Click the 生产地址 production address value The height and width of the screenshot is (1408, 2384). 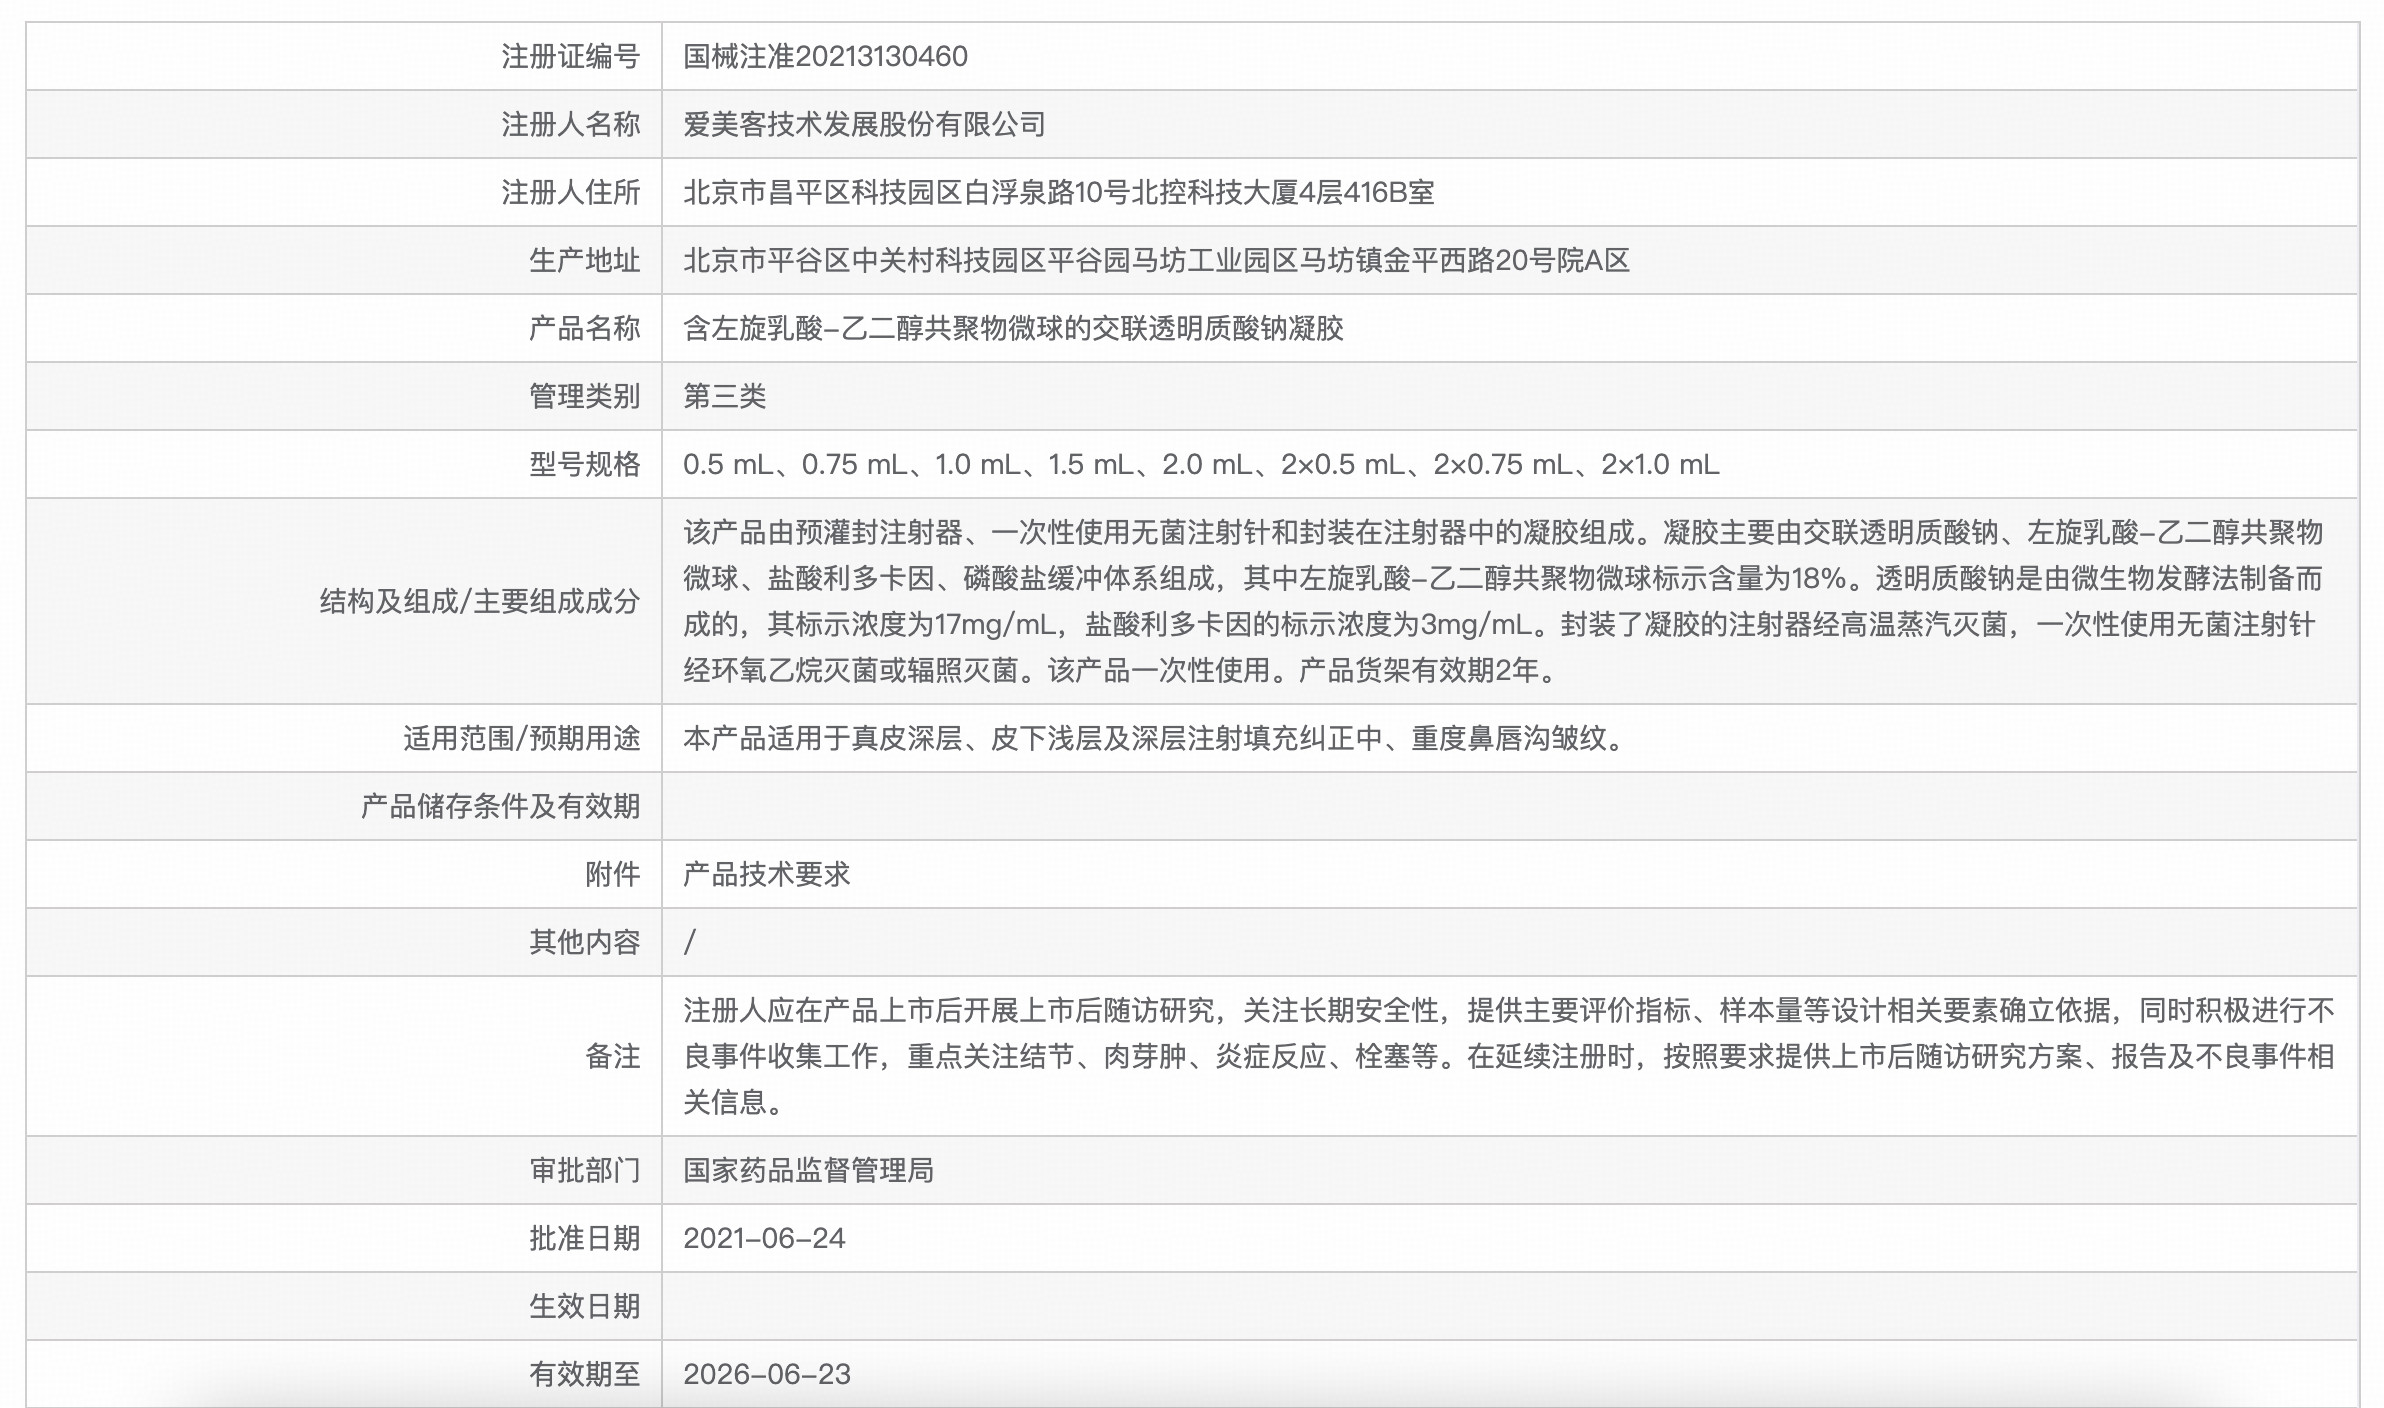[1155, 260]
